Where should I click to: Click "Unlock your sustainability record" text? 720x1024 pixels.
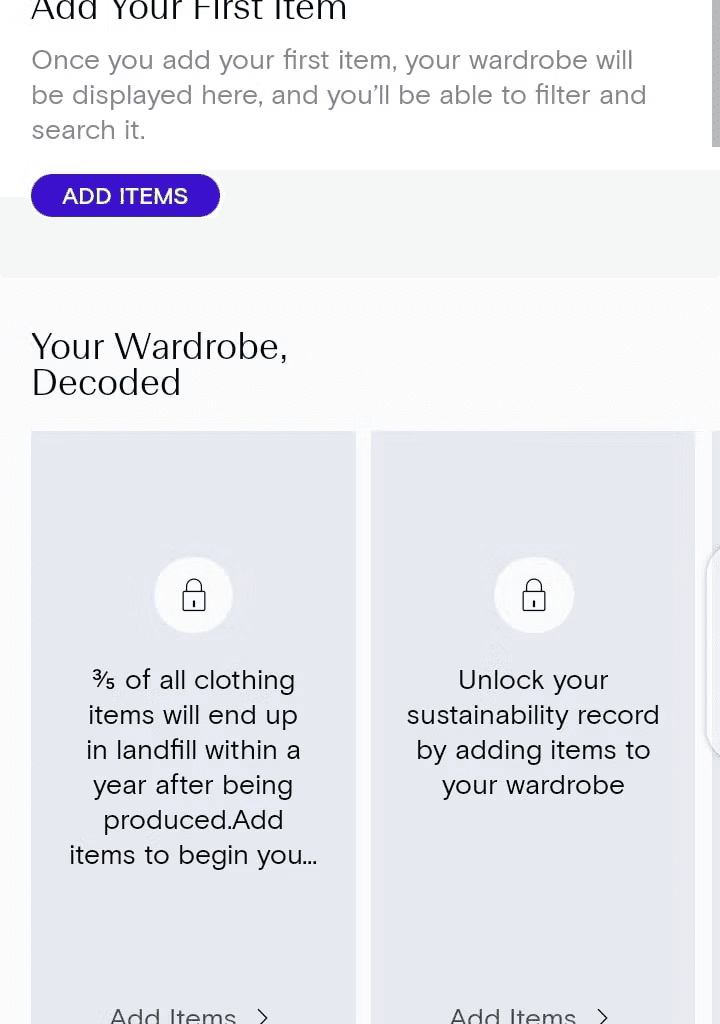(533, 697)
